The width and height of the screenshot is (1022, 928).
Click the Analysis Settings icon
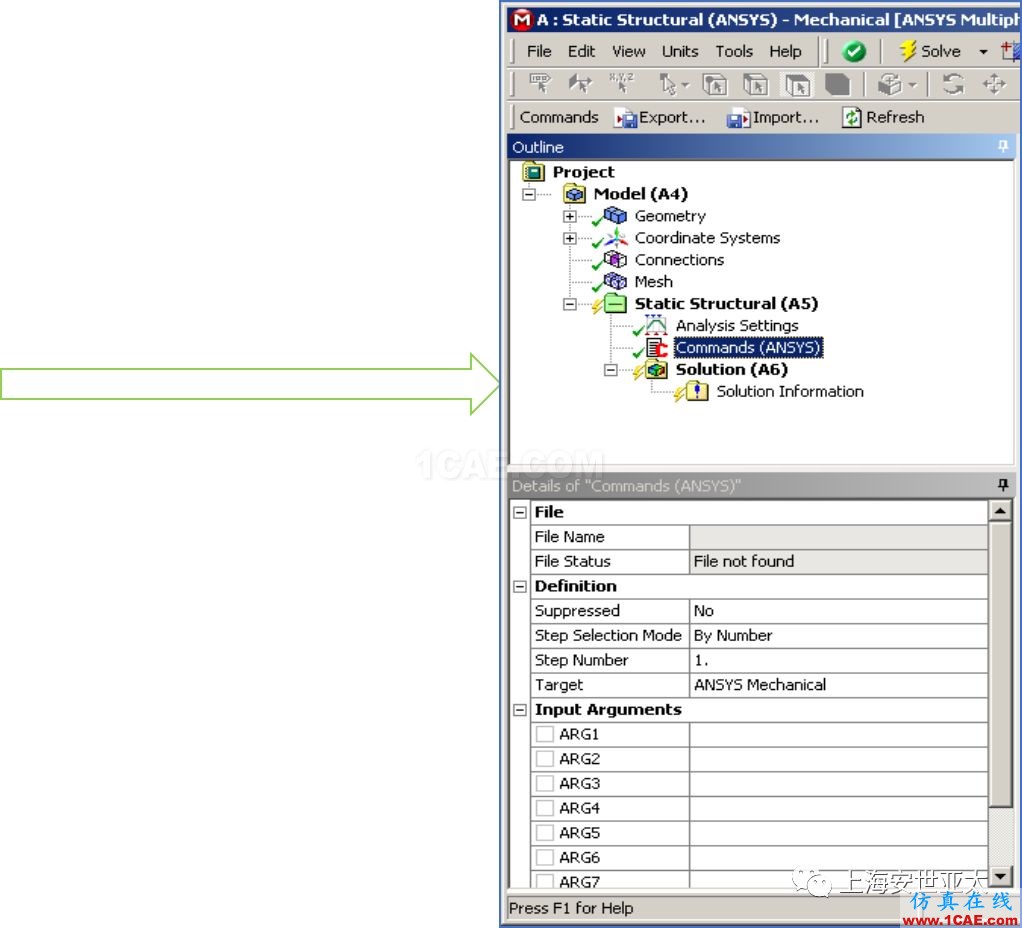[656, 325]
